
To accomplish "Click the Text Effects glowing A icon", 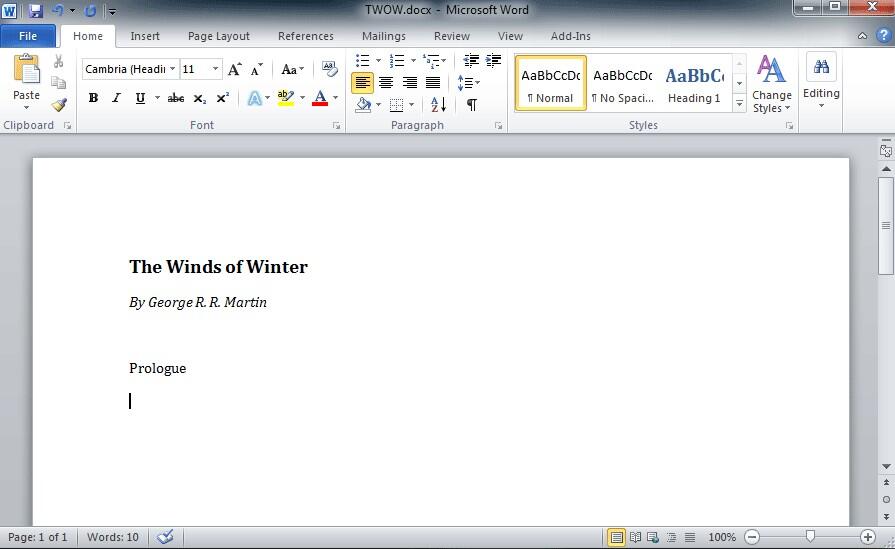I will tap(255, 98).
